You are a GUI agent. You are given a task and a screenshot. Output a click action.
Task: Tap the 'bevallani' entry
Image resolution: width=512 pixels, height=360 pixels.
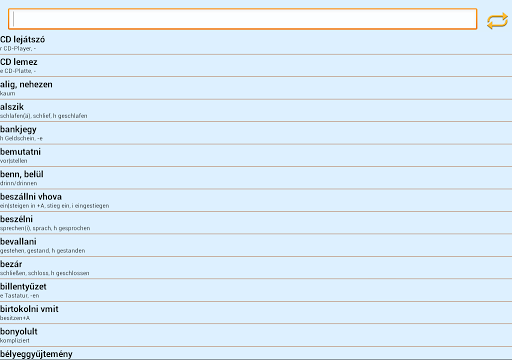coord(256,245)
